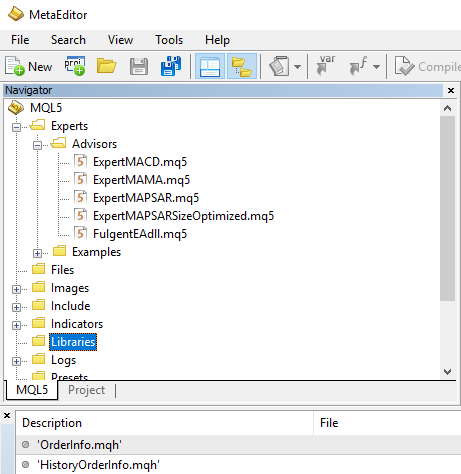Open the function list dropdown arrow

[x=376, y=67]
